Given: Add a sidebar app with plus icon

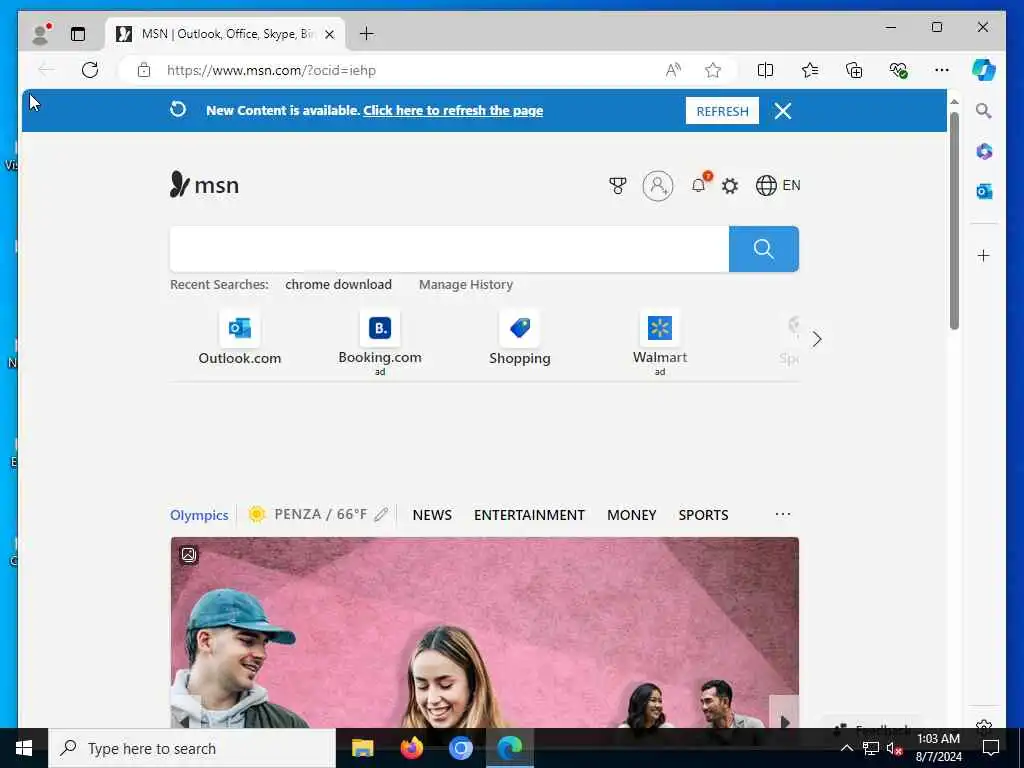Looking at the screenshot, I should tap(984, 255).
